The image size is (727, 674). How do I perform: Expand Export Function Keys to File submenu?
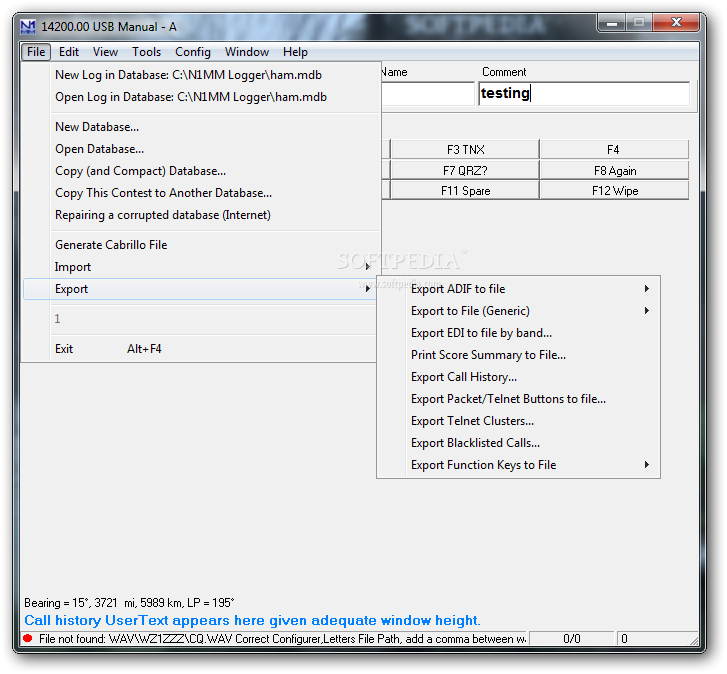[518, 465]
